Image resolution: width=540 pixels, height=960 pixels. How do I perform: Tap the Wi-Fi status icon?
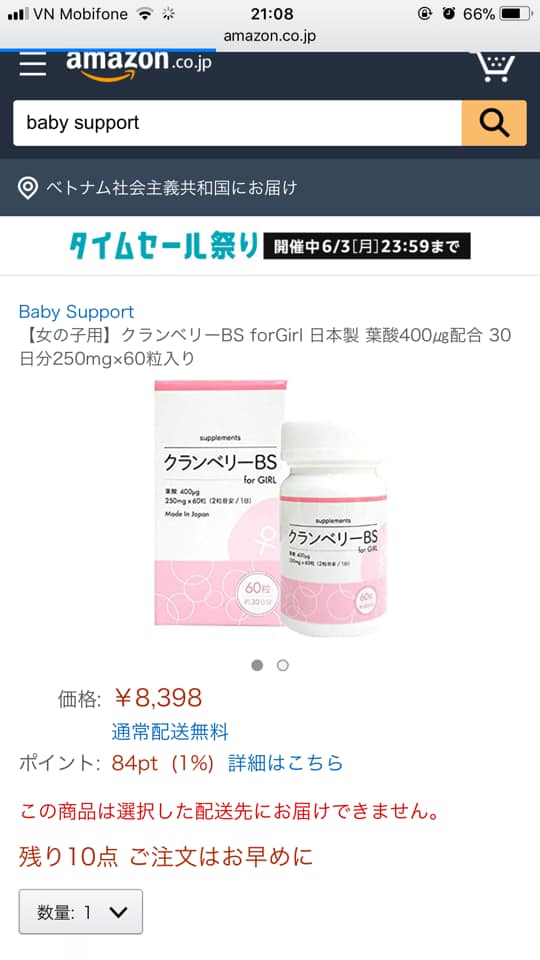145,14
